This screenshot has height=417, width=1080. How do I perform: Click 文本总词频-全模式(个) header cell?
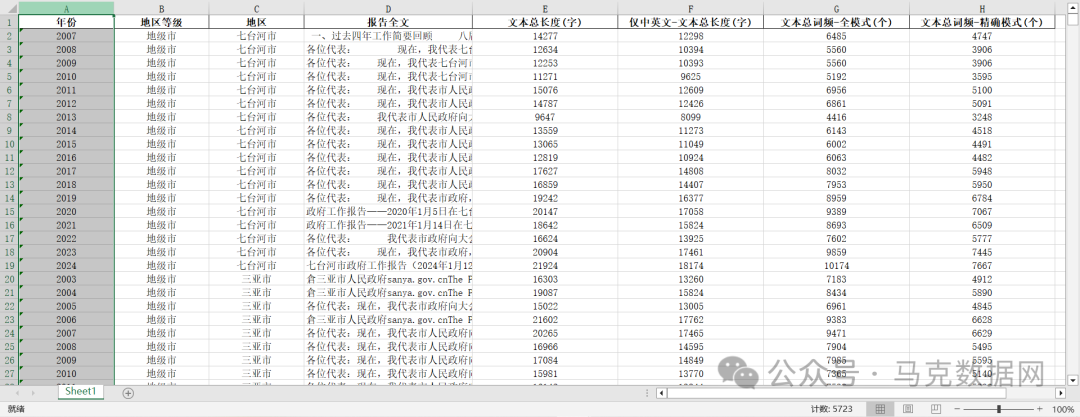[x=836, y=22]
